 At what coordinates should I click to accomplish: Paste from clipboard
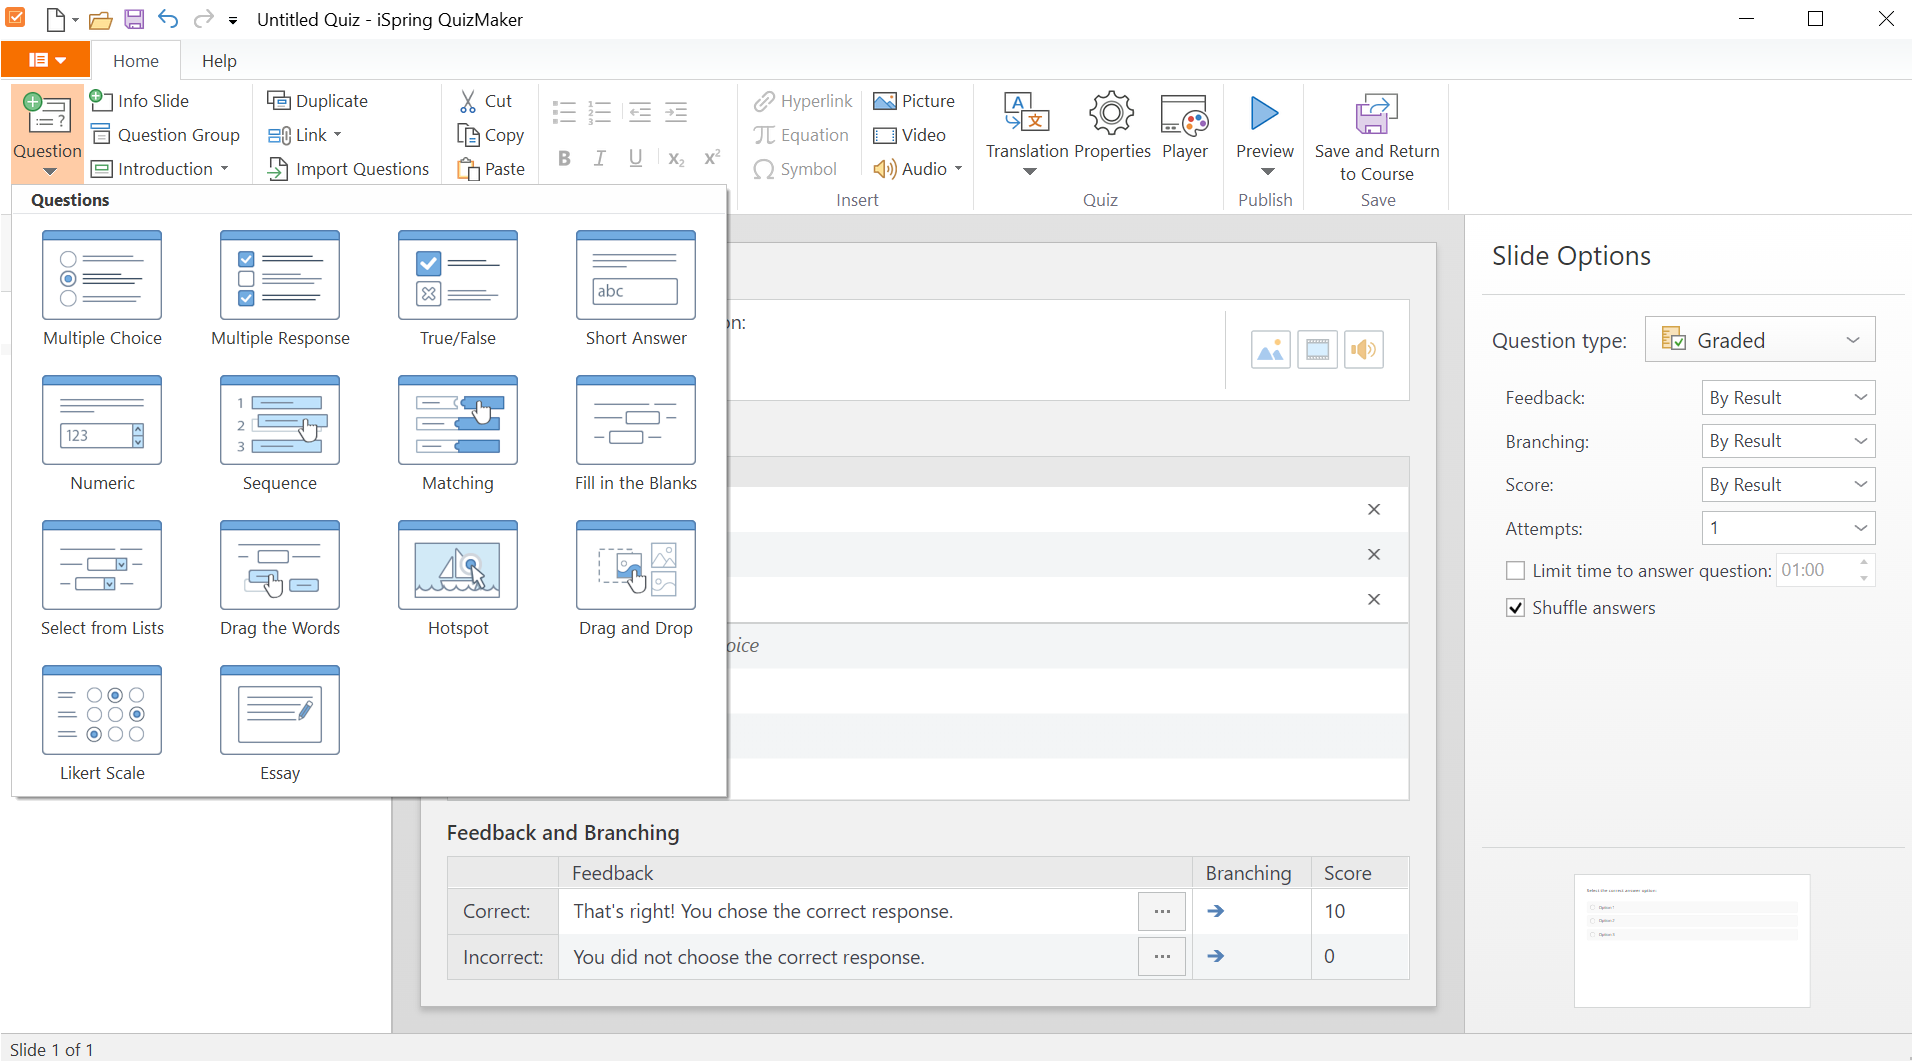pos(491,169)
